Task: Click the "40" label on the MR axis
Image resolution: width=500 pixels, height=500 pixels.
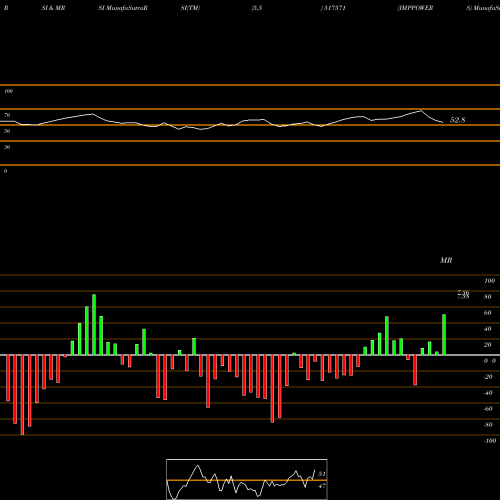Action: tap(488, 329)
